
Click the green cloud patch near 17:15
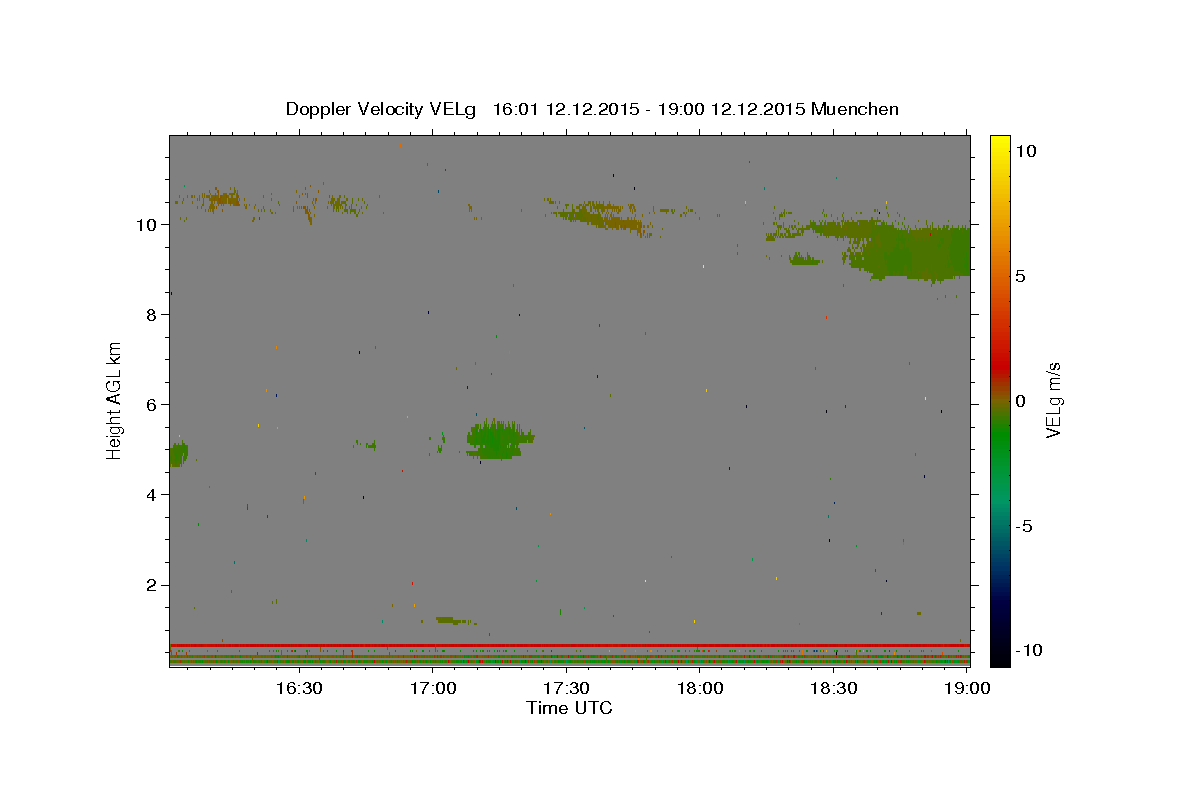[498, 438]
